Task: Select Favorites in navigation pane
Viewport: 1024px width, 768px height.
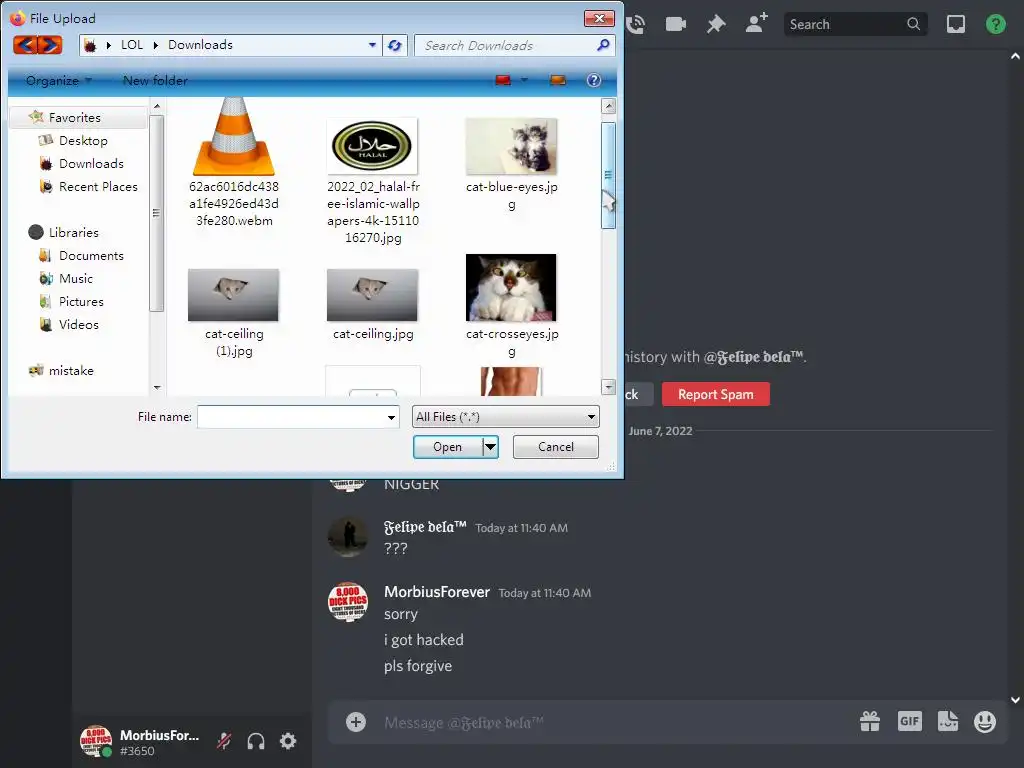Action: tap(74, 118)
